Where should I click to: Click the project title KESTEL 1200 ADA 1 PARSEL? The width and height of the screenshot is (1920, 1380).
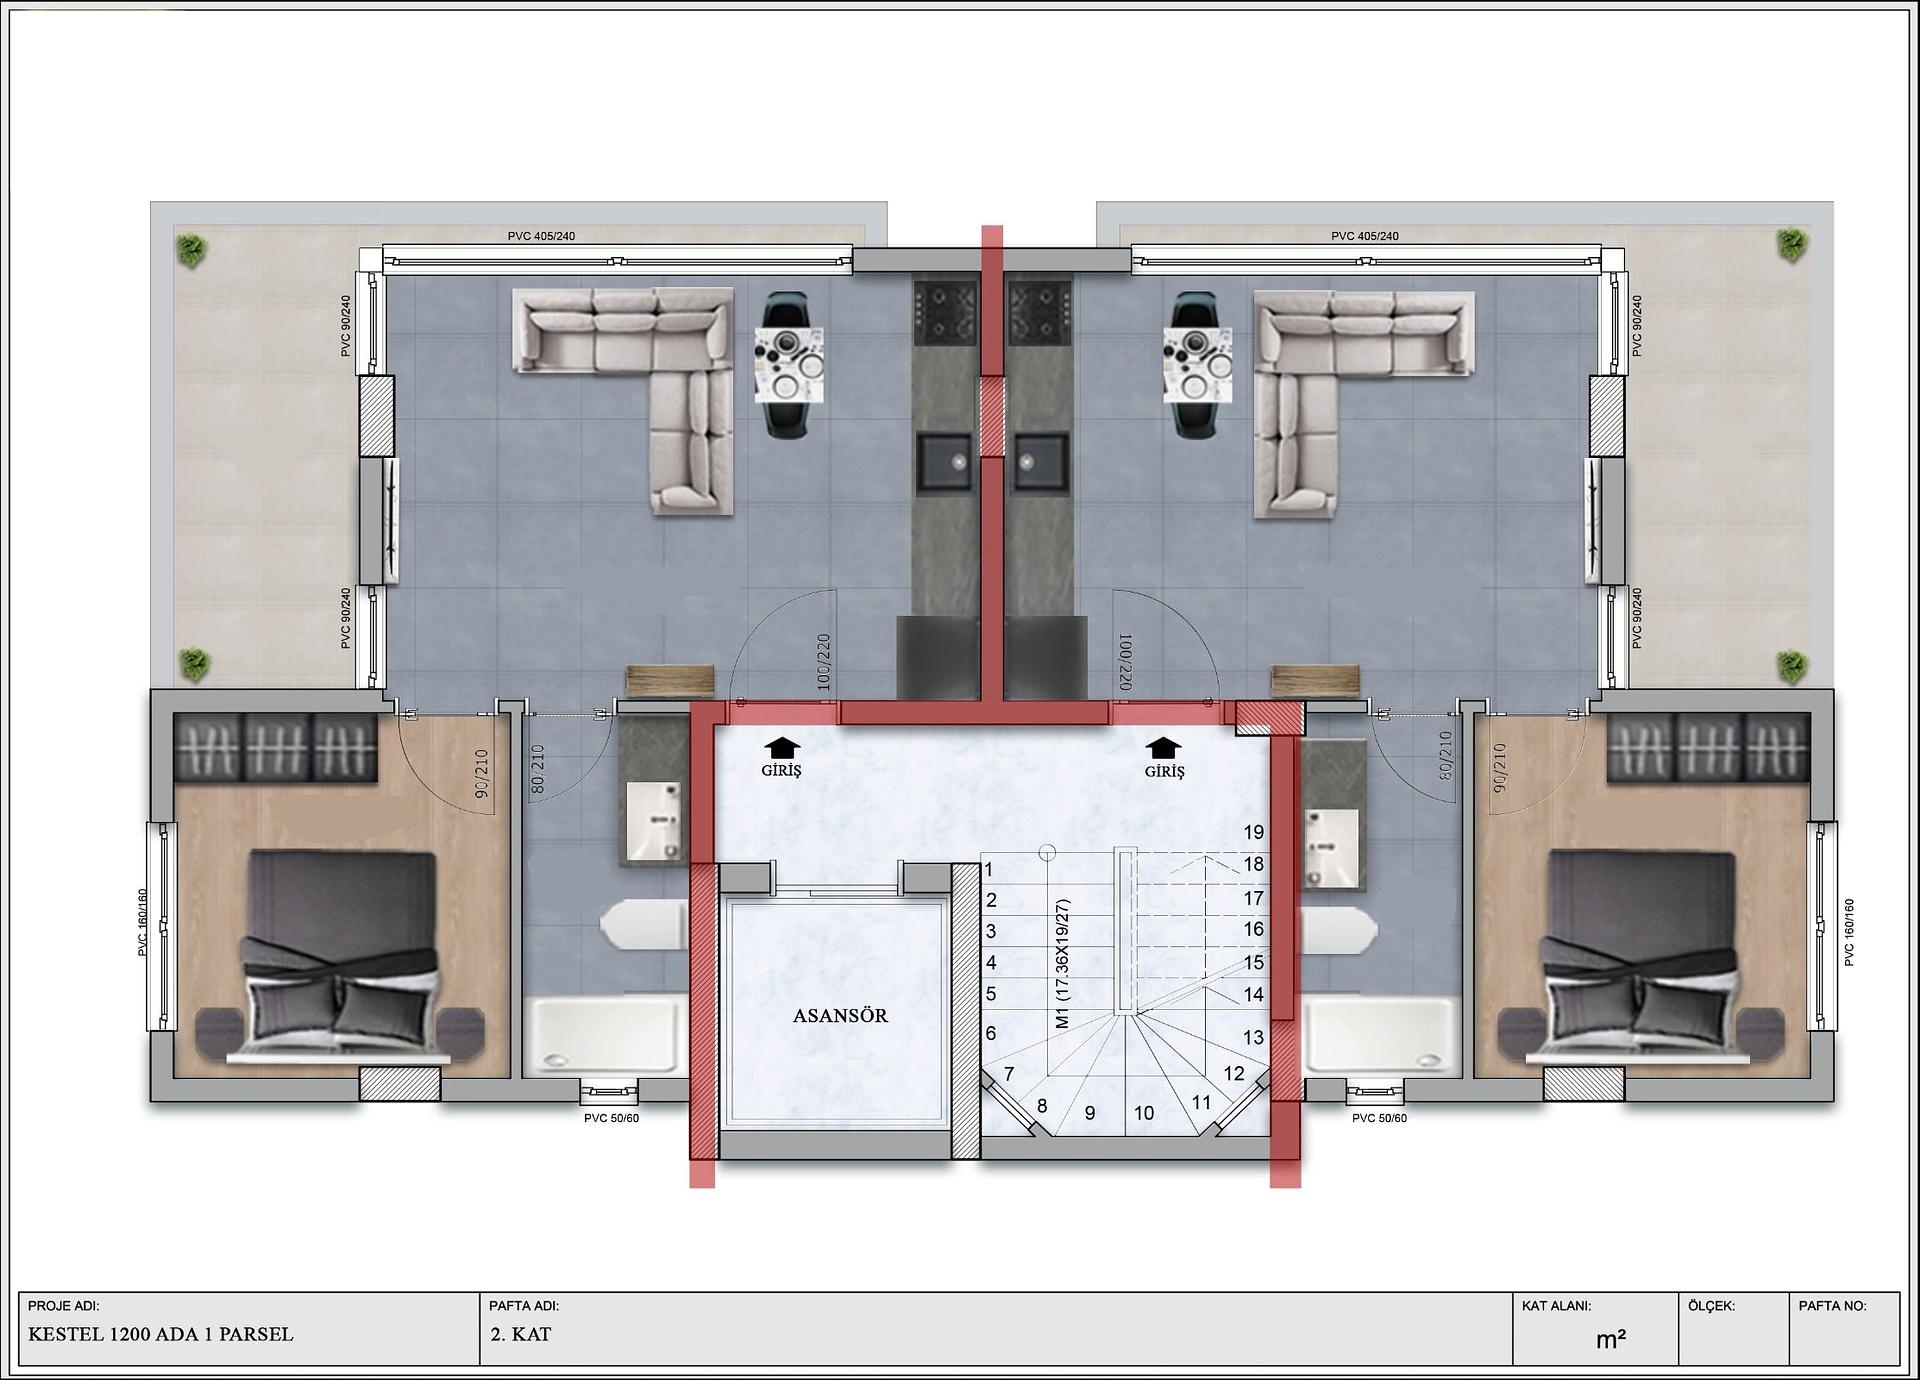(160, 1331)
